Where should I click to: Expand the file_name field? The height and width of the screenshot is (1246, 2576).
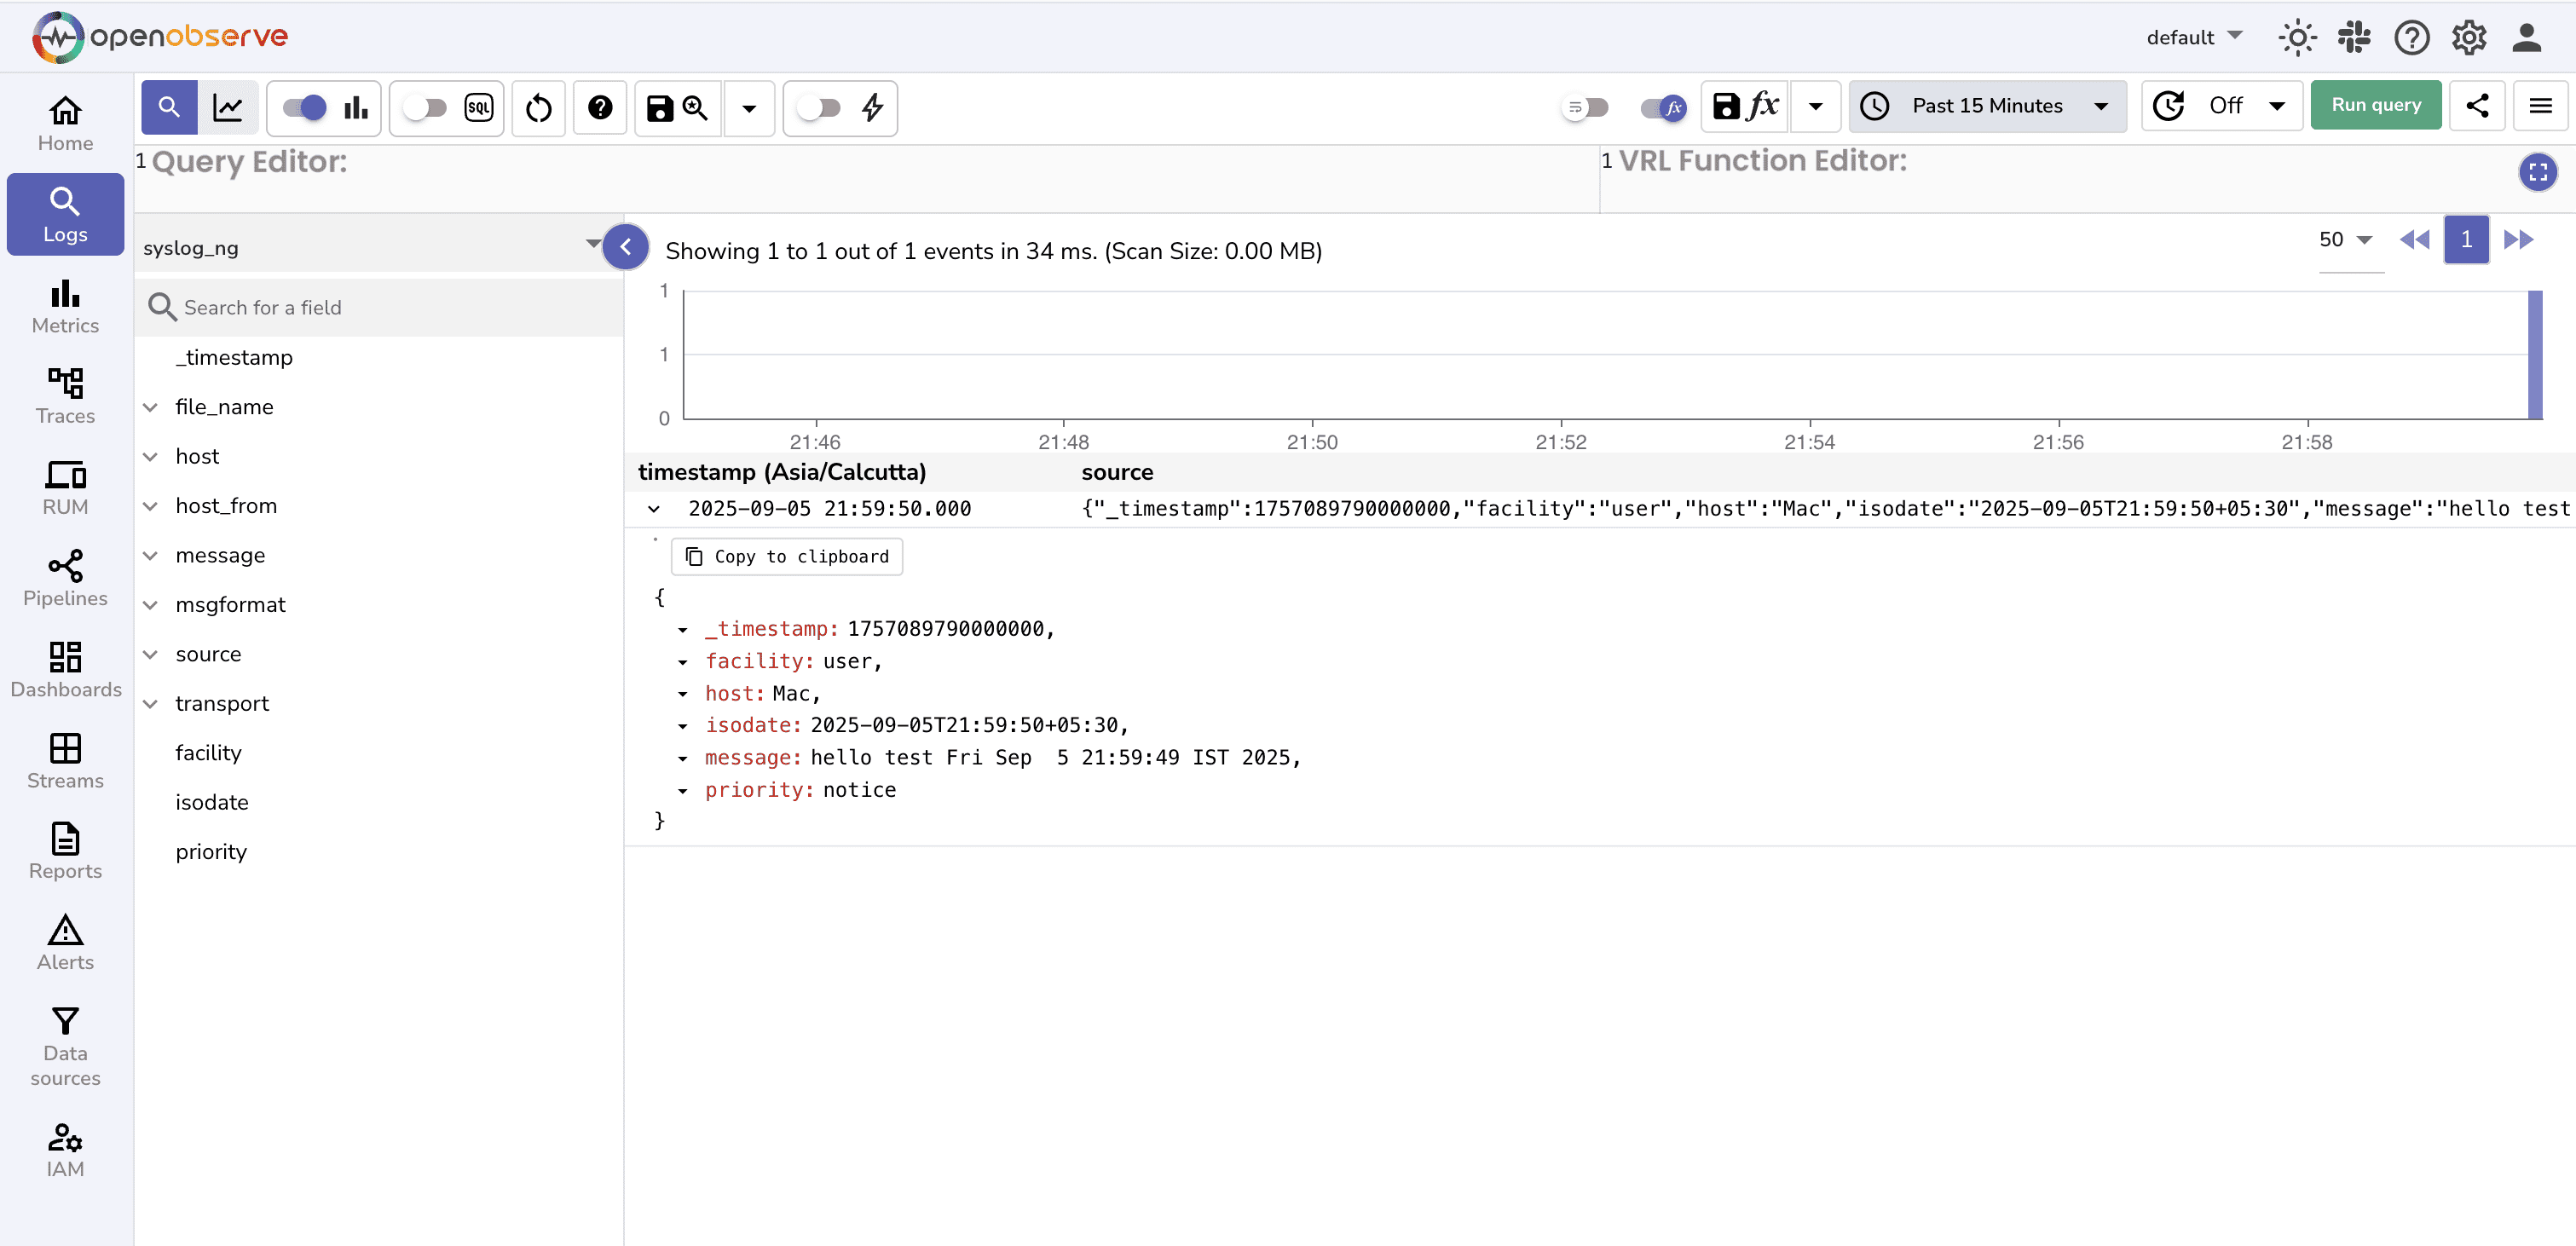click(151, 407)
